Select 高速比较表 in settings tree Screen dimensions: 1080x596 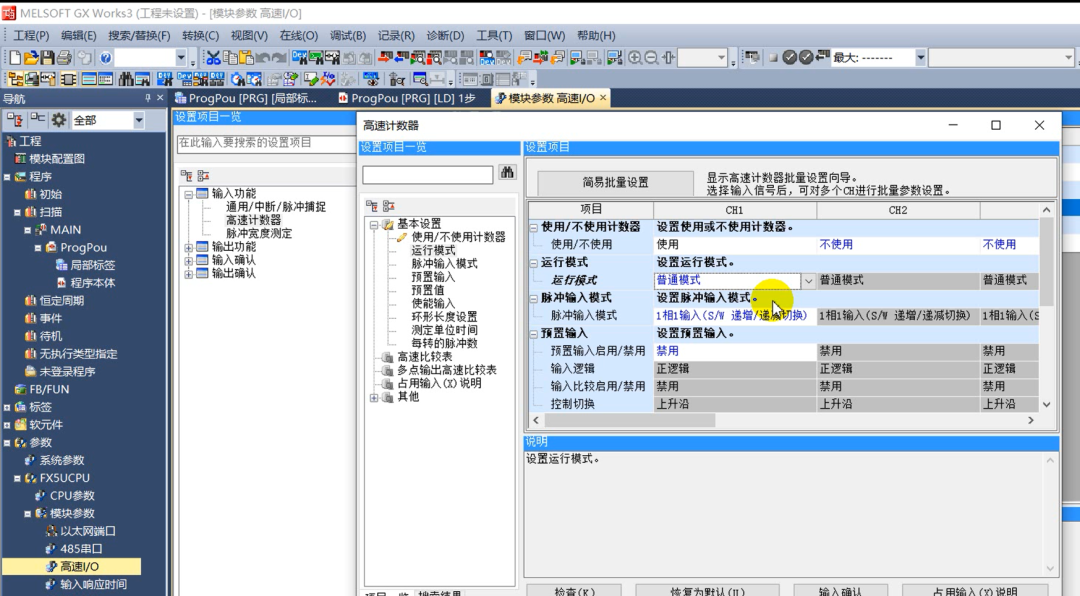tap(424, 357)
